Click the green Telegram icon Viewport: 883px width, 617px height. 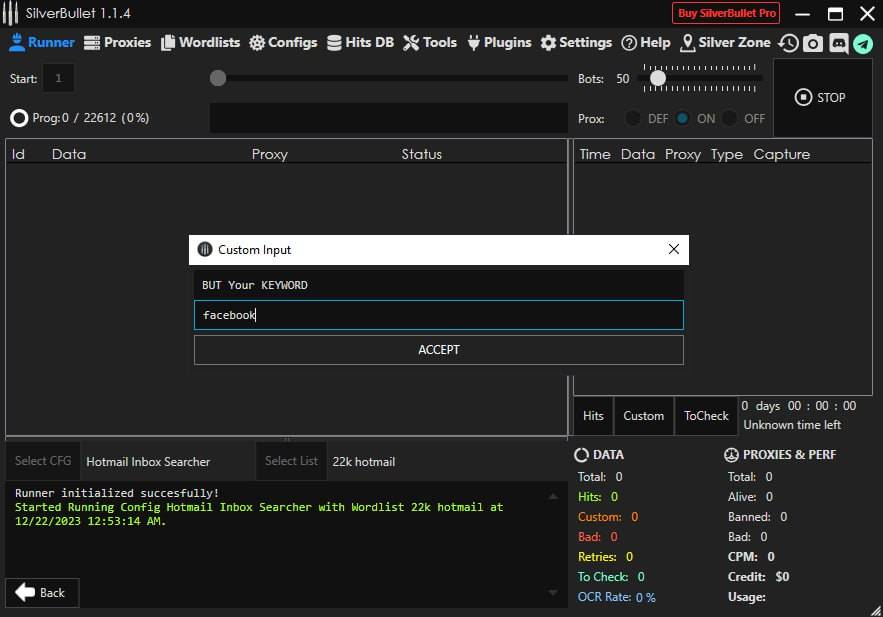coord(863,43)
